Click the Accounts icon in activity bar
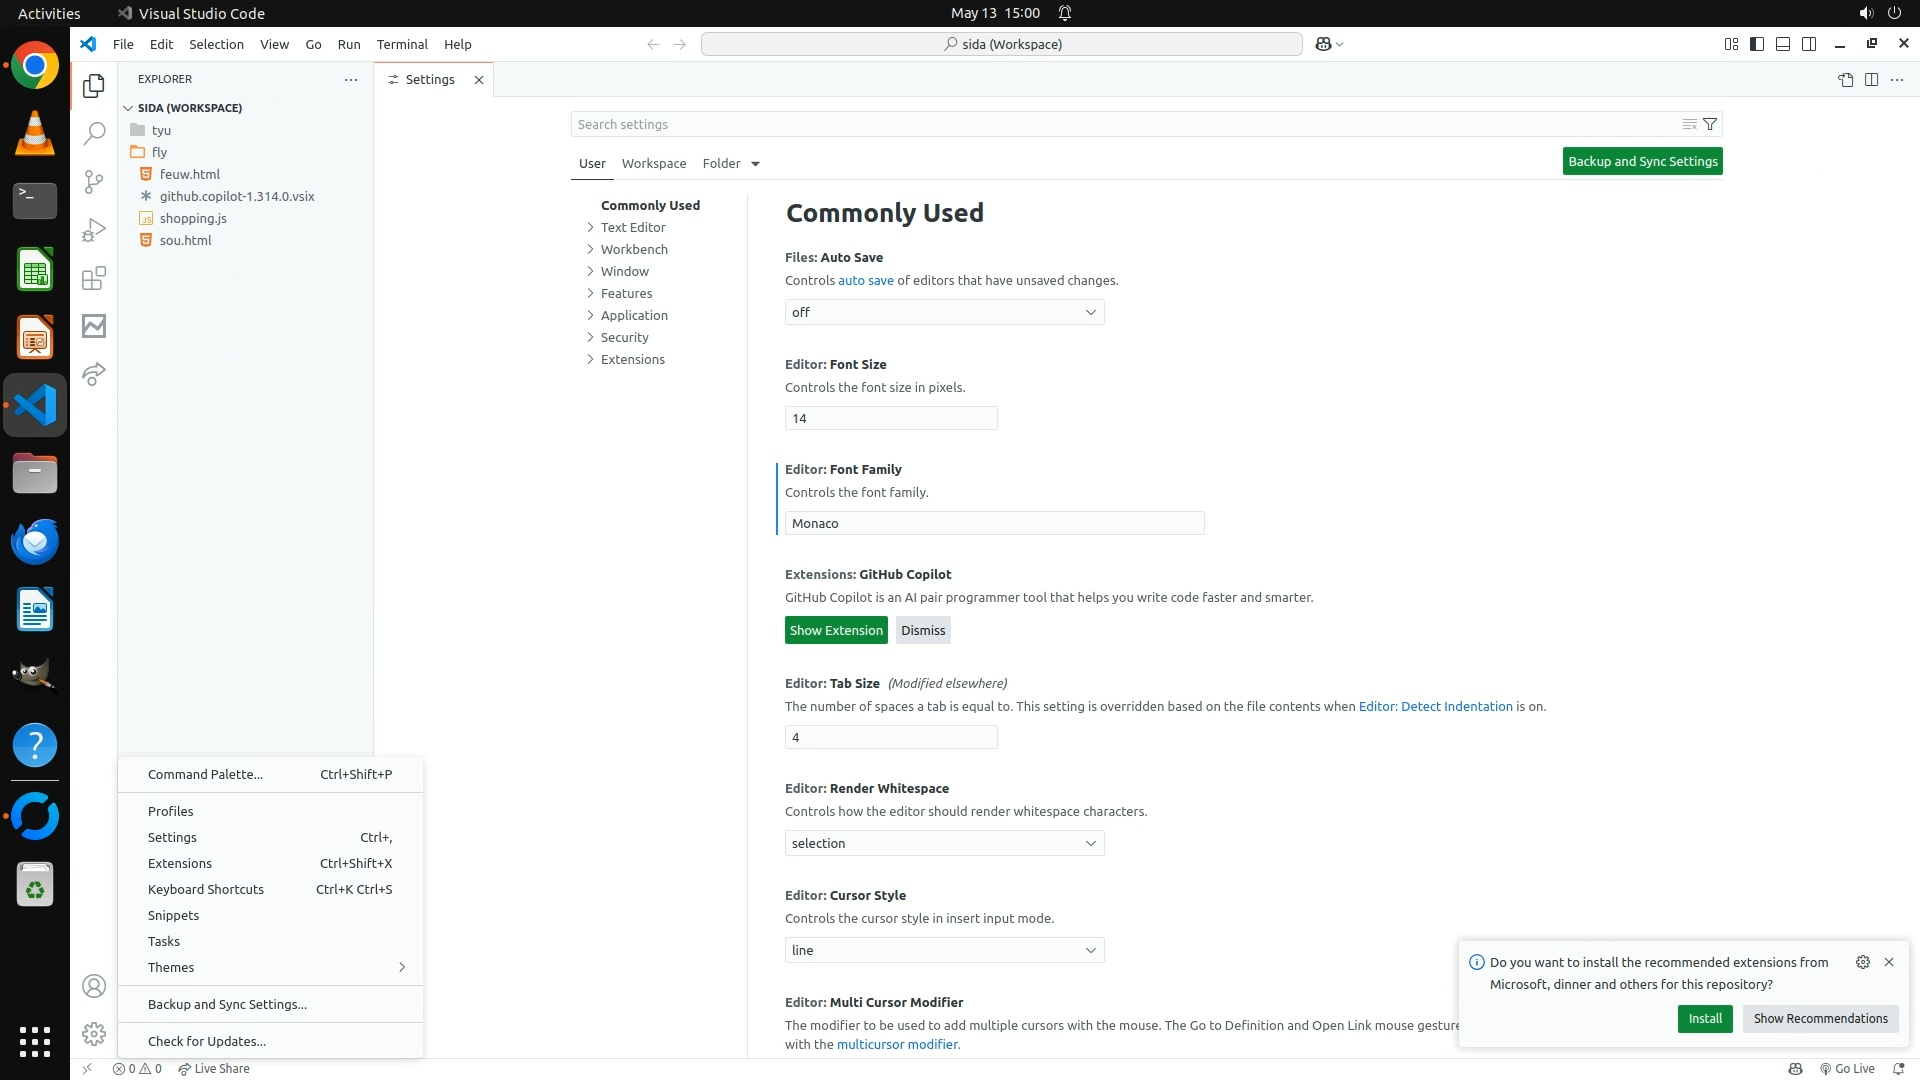1920x1080 pixels. point(94,987)
